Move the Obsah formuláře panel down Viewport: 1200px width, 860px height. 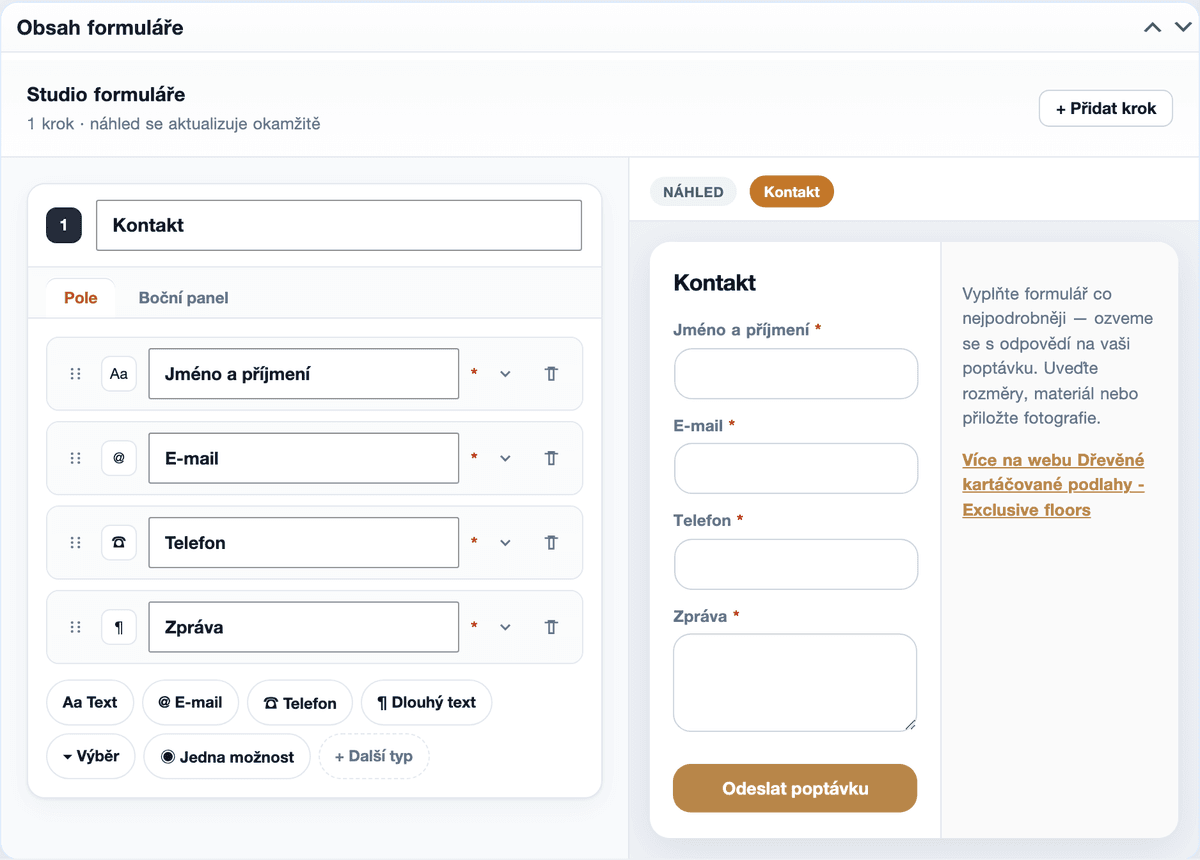tap(1183, 27)
